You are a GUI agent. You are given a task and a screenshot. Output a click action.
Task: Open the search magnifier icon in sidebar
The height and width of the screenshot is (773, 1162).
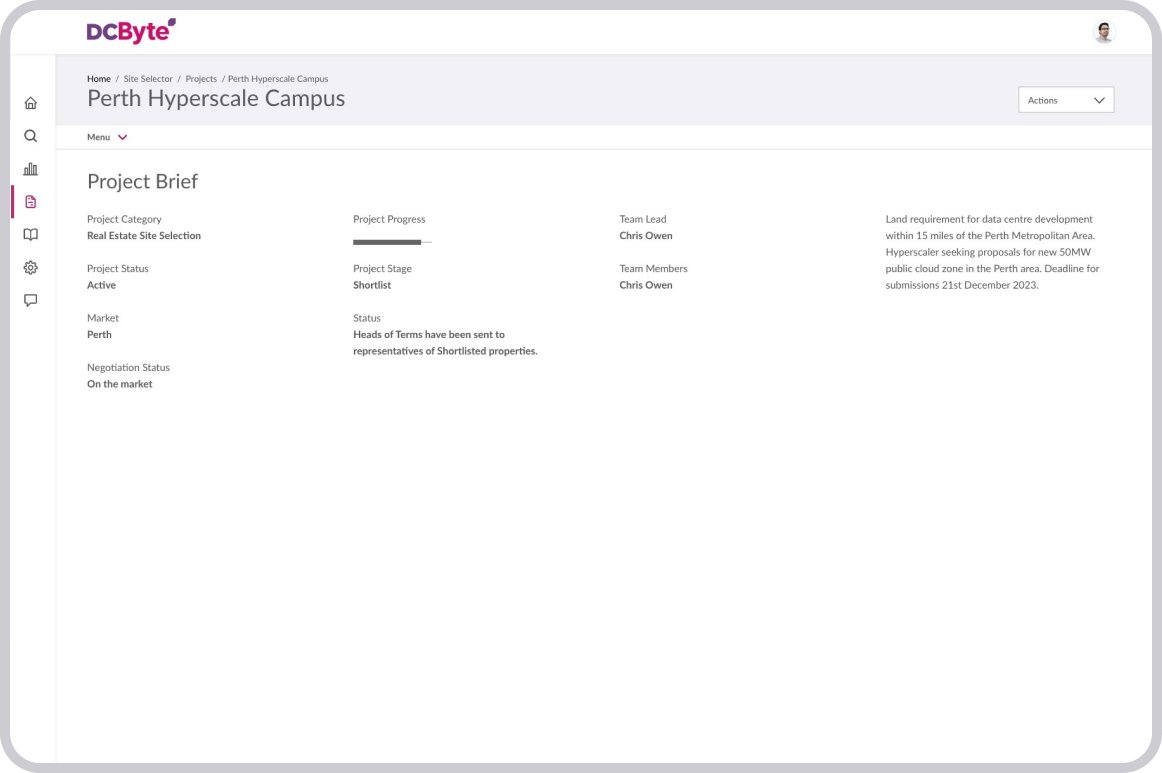pos(31,136)
